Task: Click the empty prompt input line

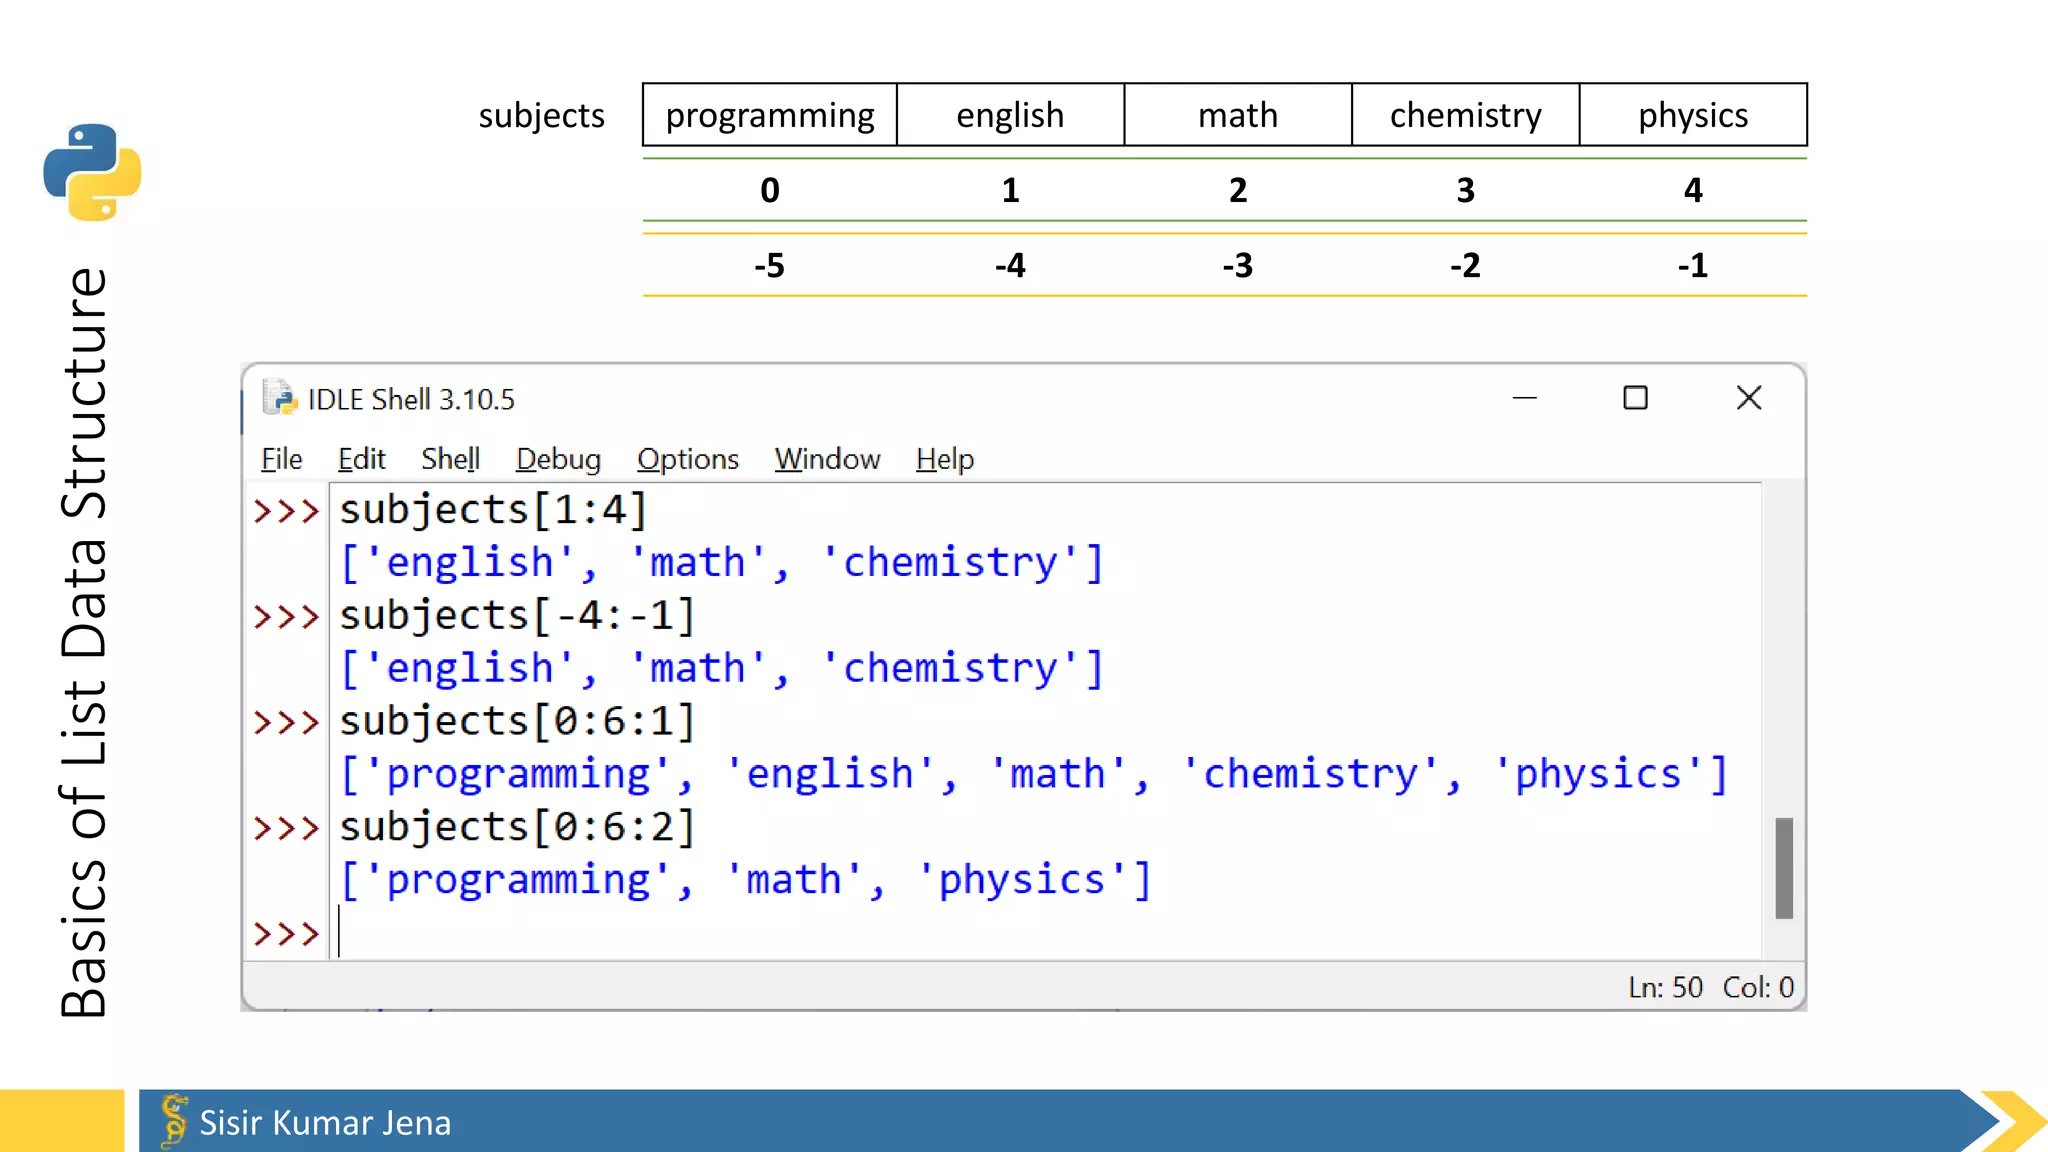Action: pos(1045,933)
